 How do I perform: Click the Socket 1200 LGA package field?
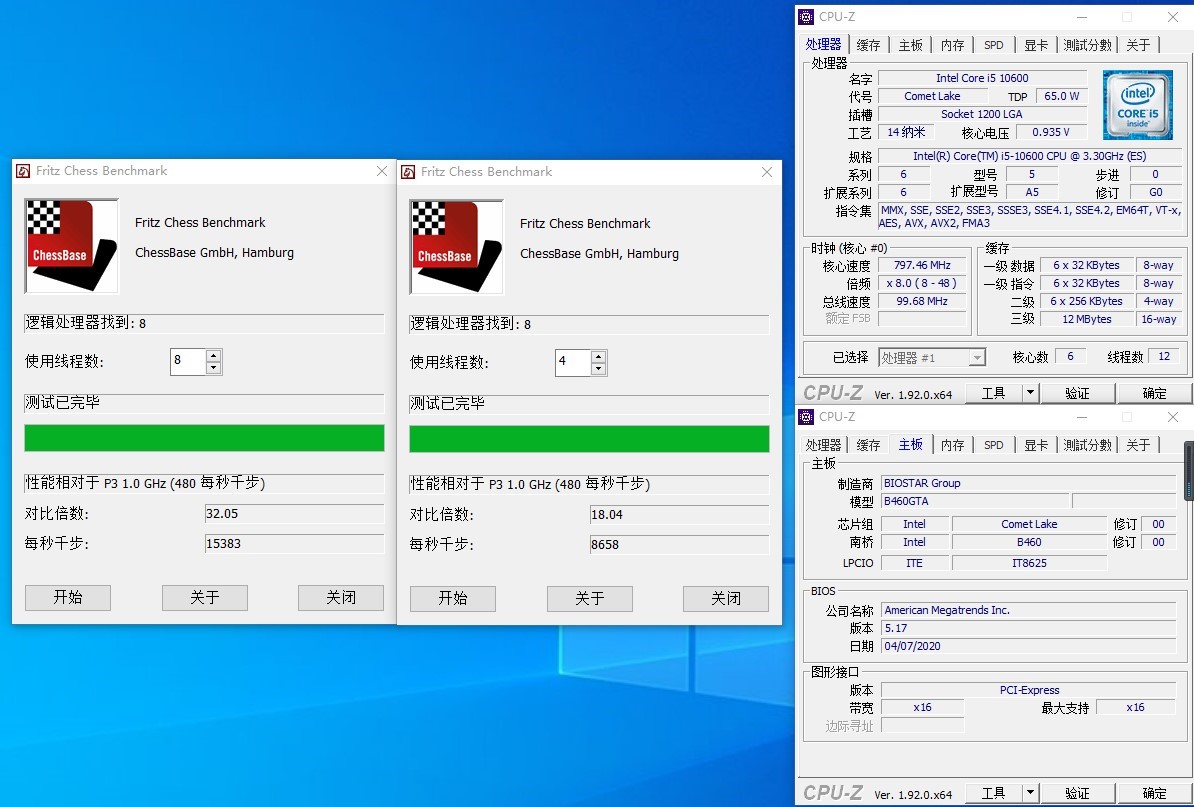click(x=982, y=114)
